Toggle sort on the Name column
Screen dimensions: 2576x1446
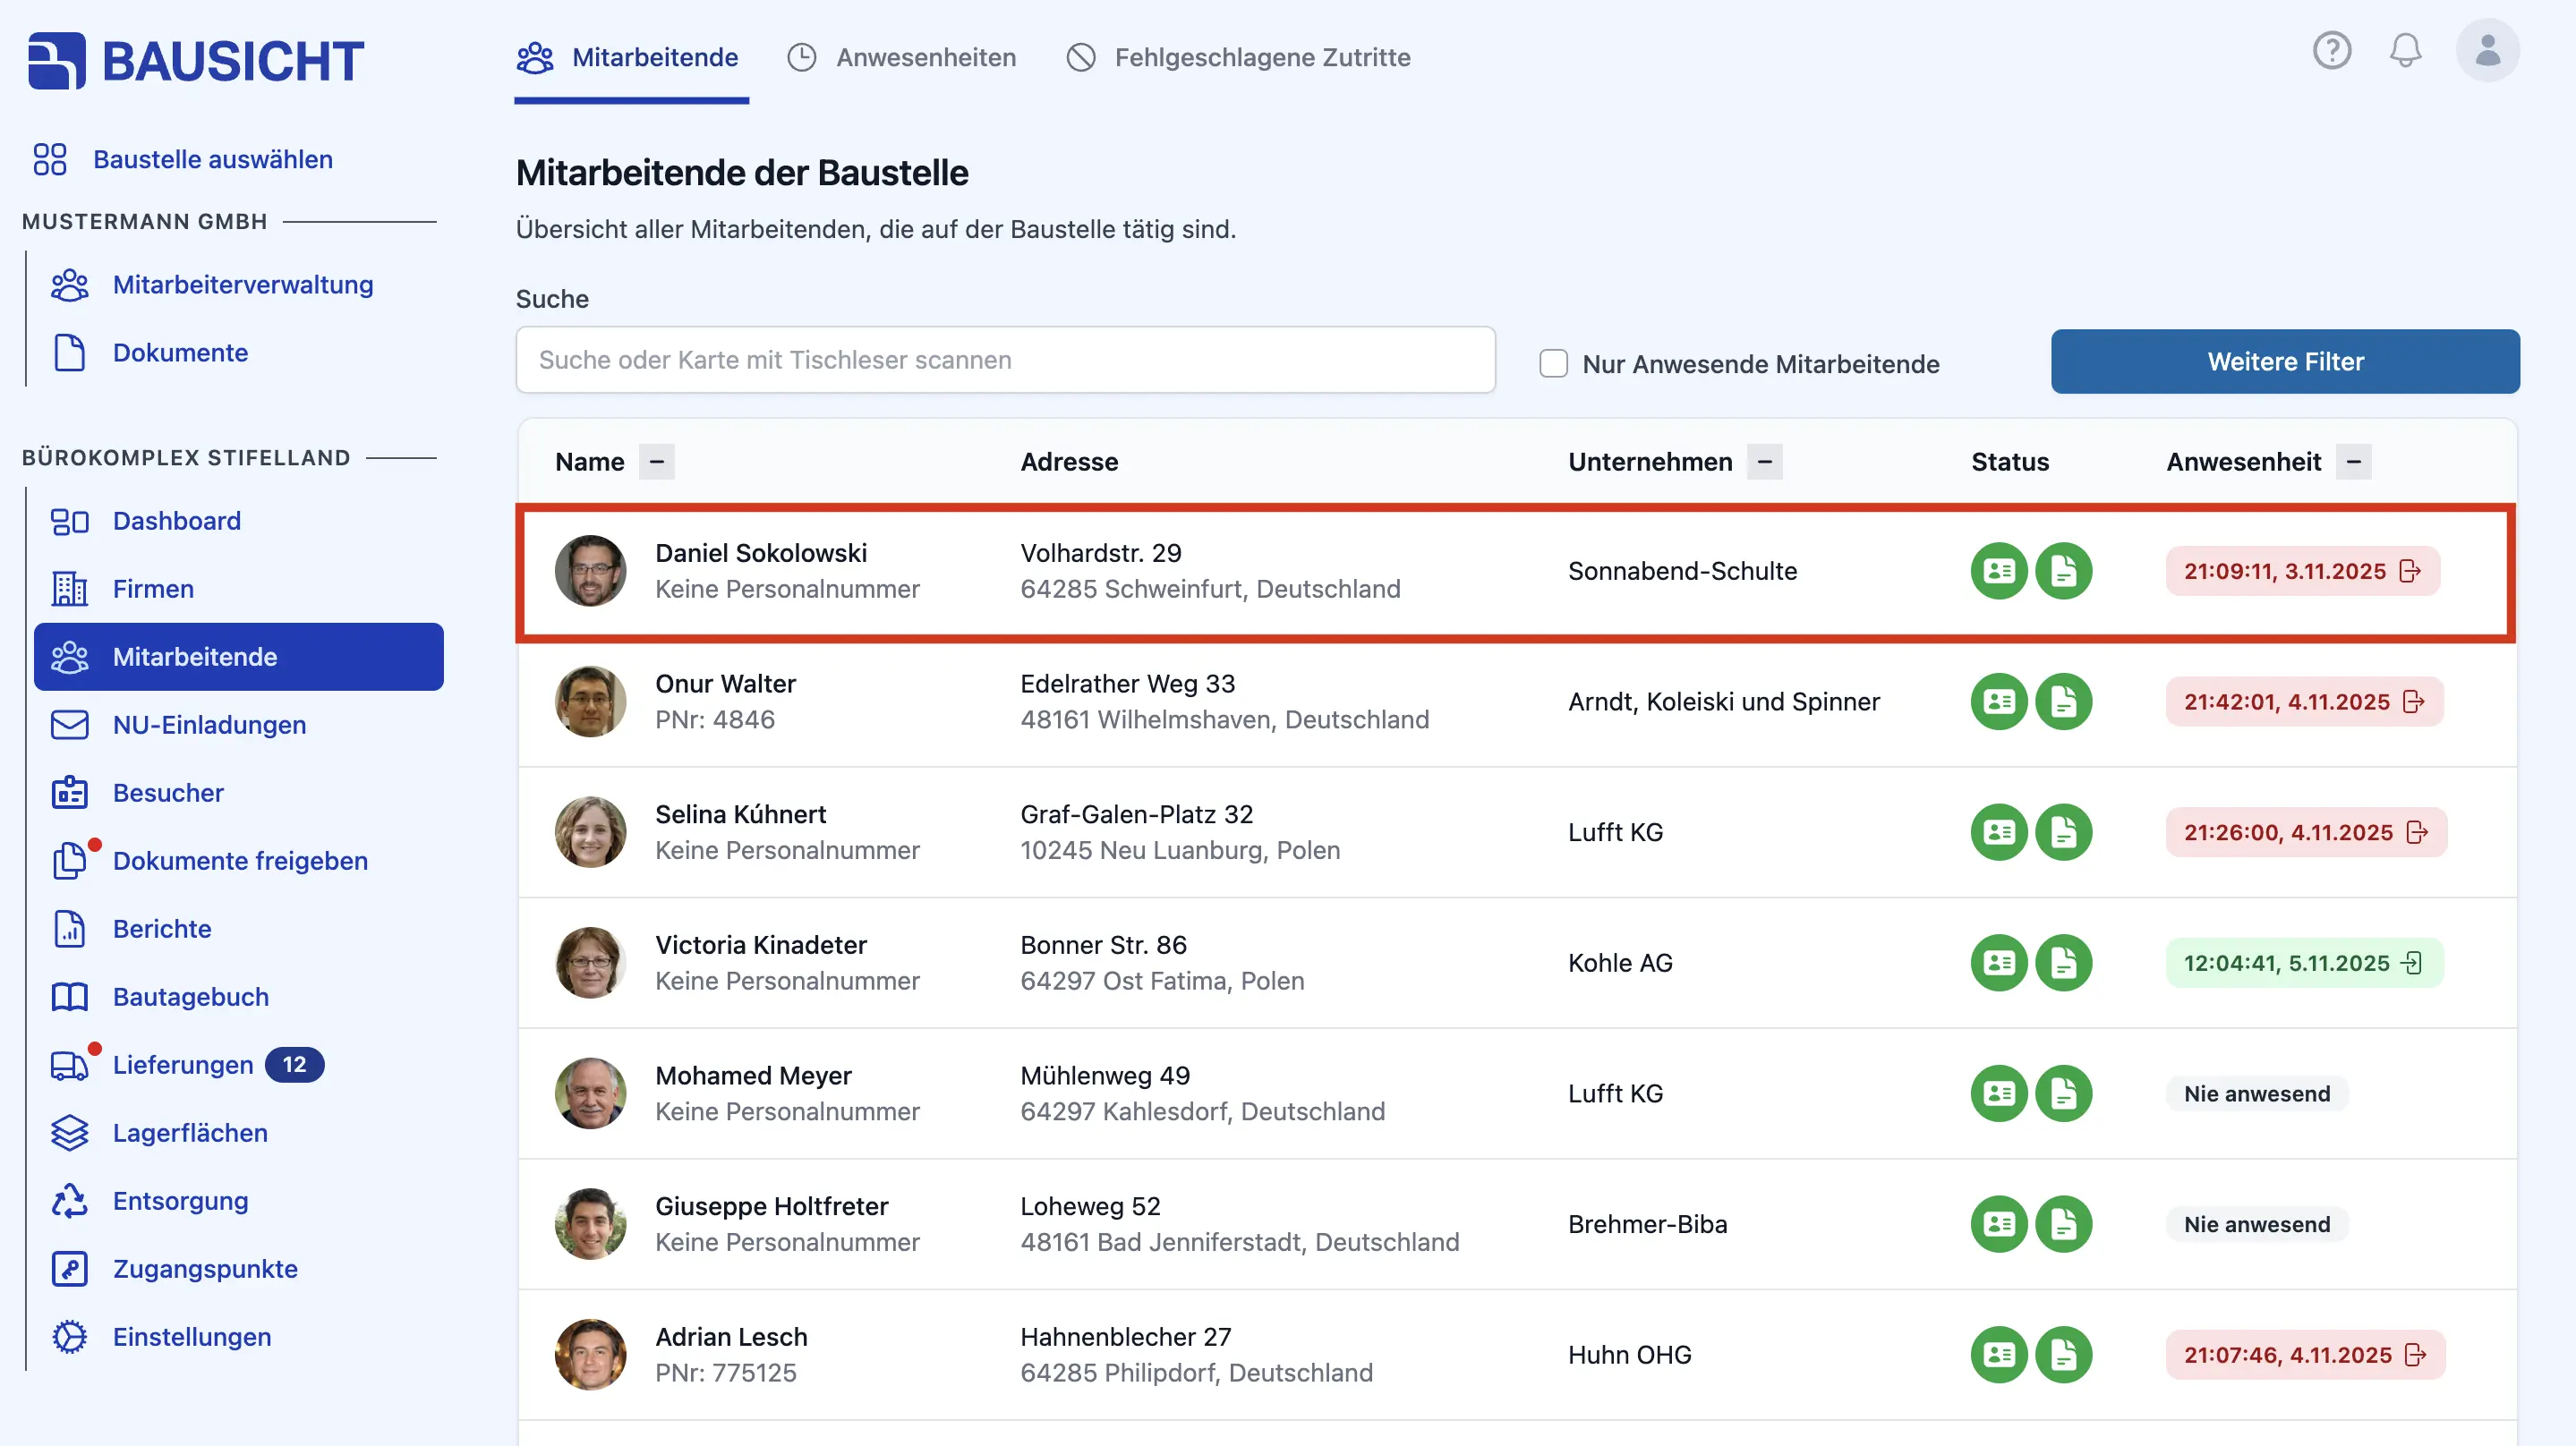coord(656,462)
